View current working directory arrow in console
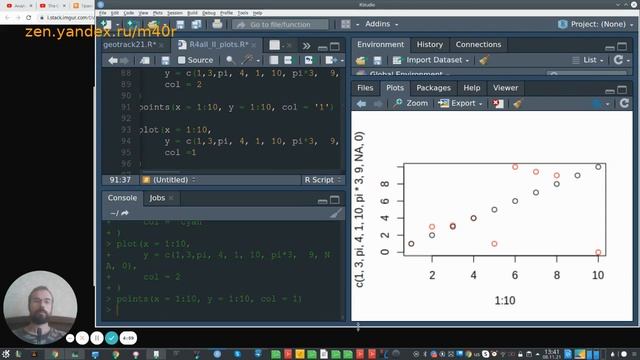The height and width of the screenshot is (360, 640). pyautogui.click(x=125, y=213)
